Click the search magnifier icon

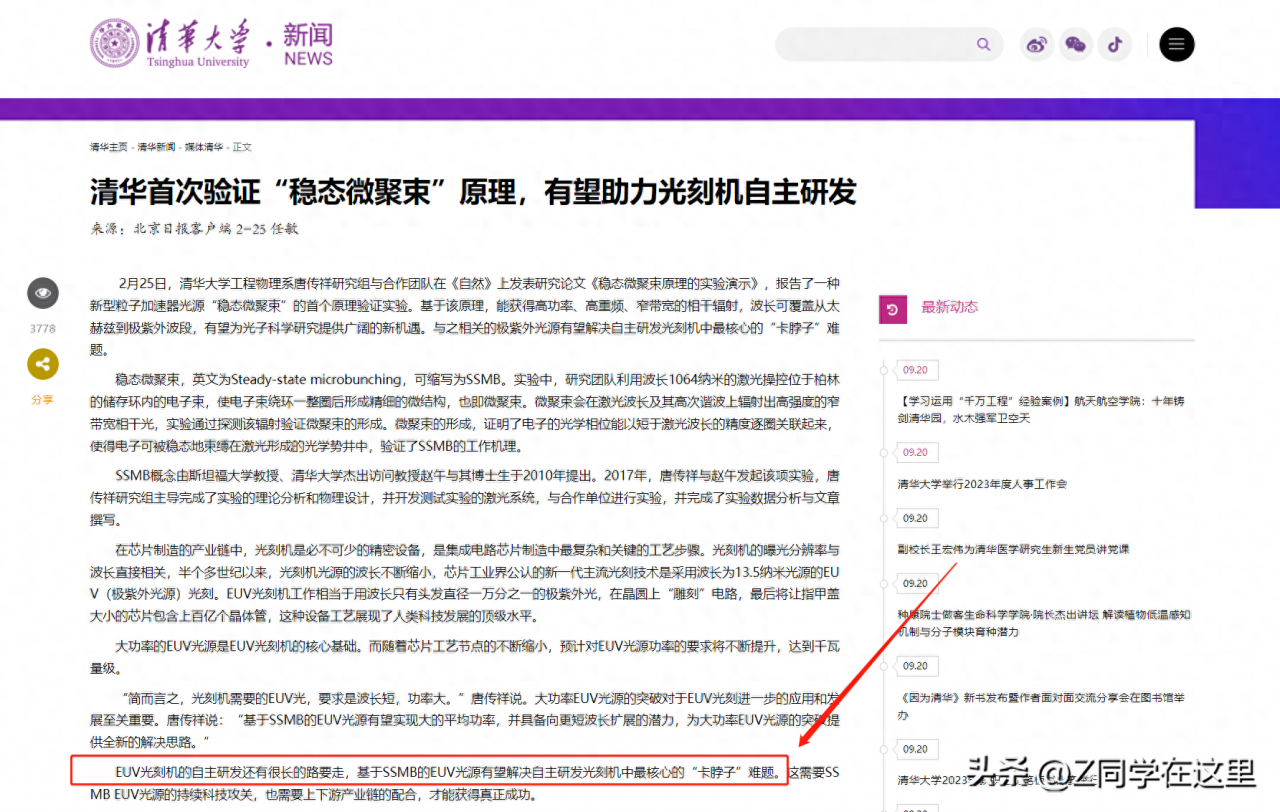pyautogui.click(x=983, y=44)
